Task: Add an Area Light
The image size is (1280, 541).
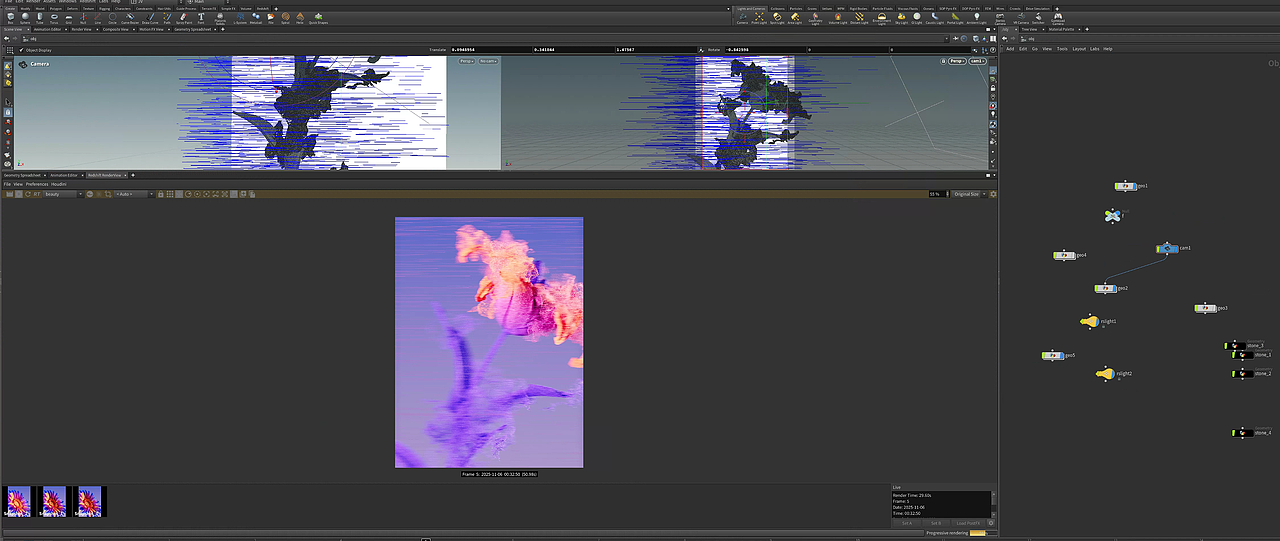Action: [795, 18]
